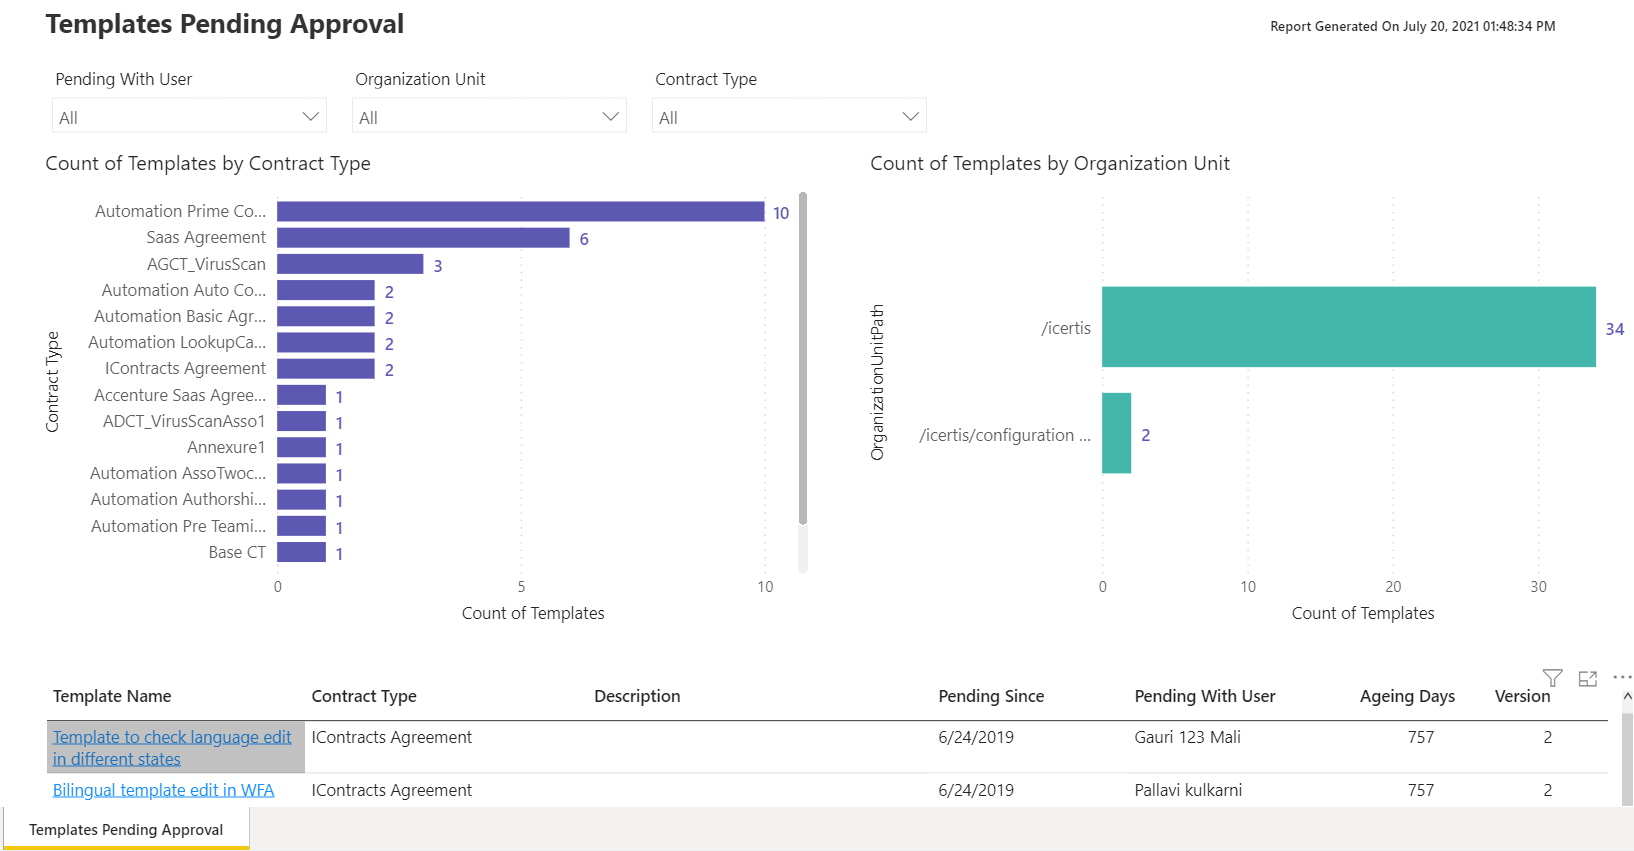Viewport: 1634px width, 851px height.
Task: Select the Automation Prime Co... bar
Action: tap(520, 212)
